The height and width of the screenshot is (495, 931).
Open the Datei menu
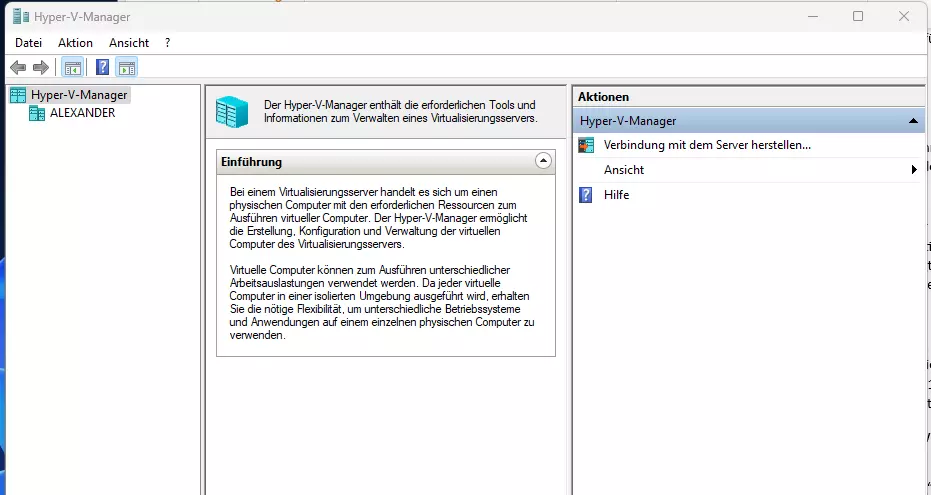(x=28, y=43)
